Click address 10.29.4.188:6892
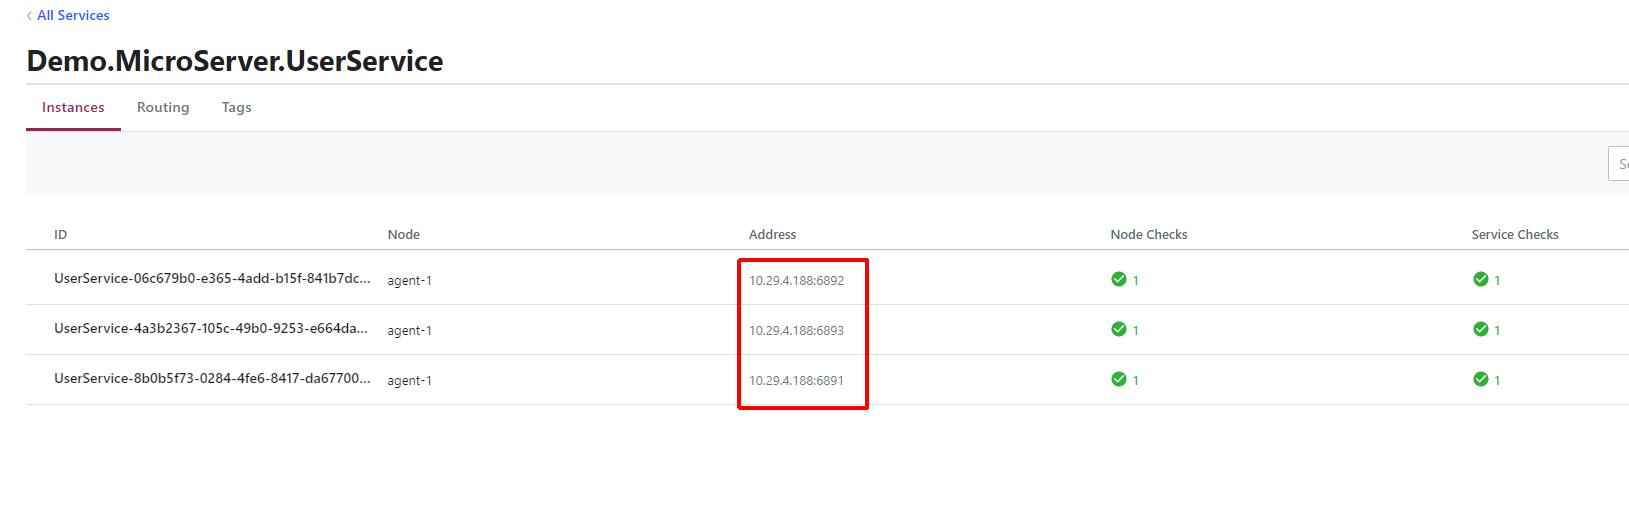Viewport: 1629px width, 528px height. point(796,280)
